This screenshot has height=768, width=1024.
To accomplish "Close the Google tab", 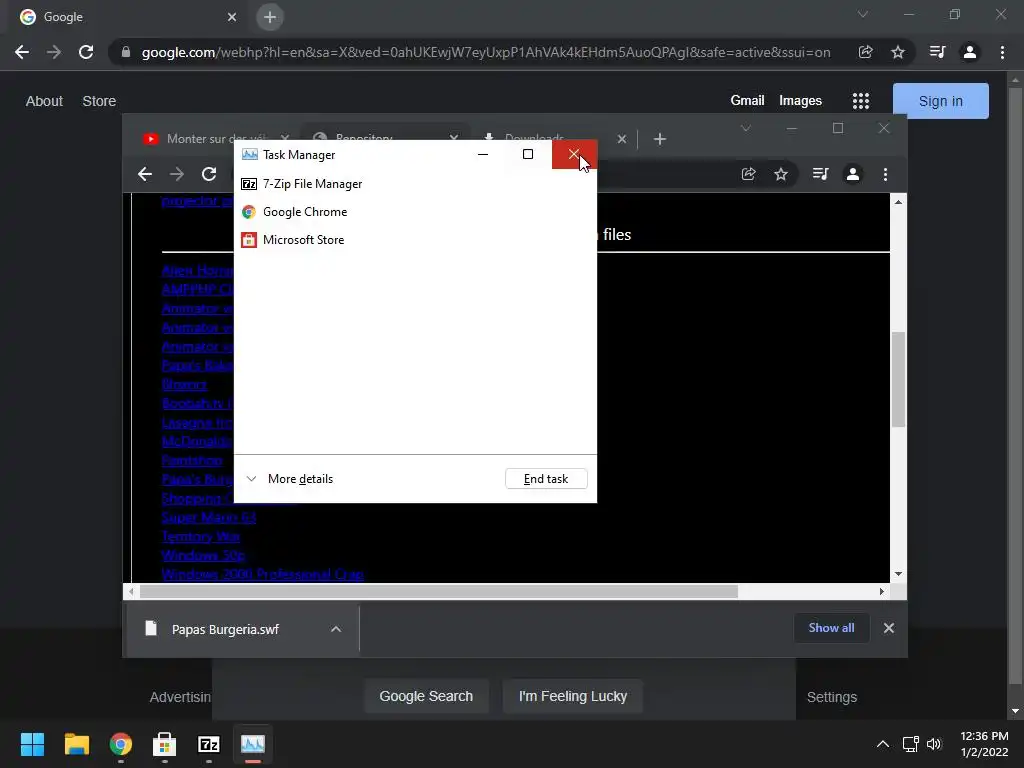I will click(232, 17).
